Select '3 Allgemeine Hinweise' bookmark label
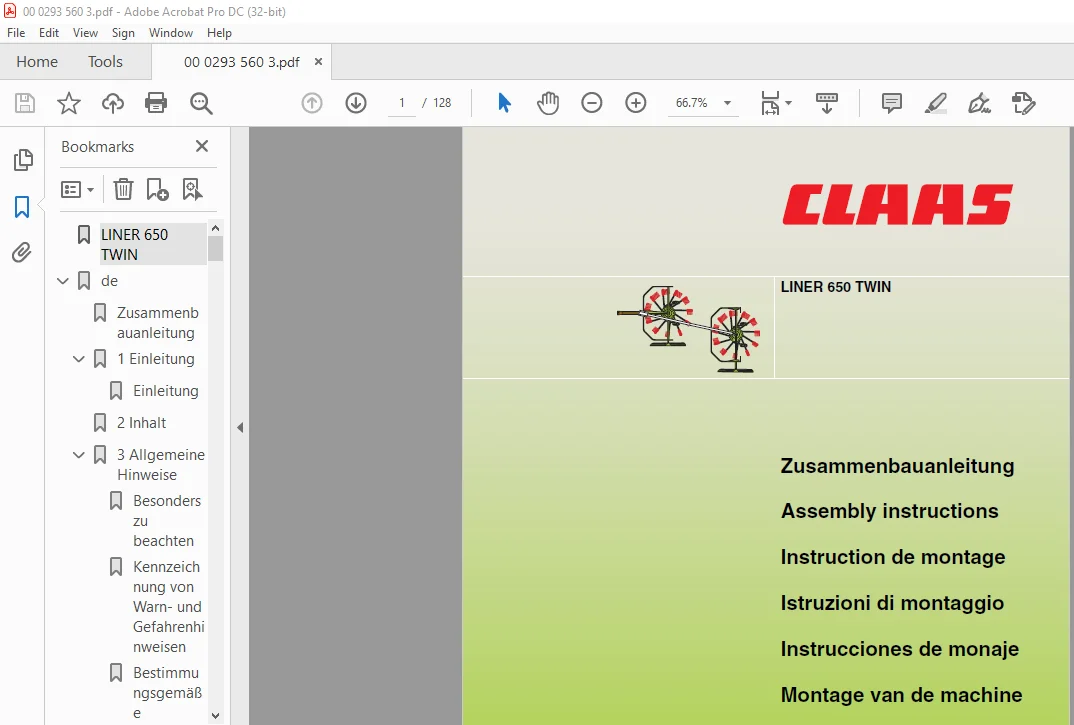1074x725 pixels. coord(161,465)
